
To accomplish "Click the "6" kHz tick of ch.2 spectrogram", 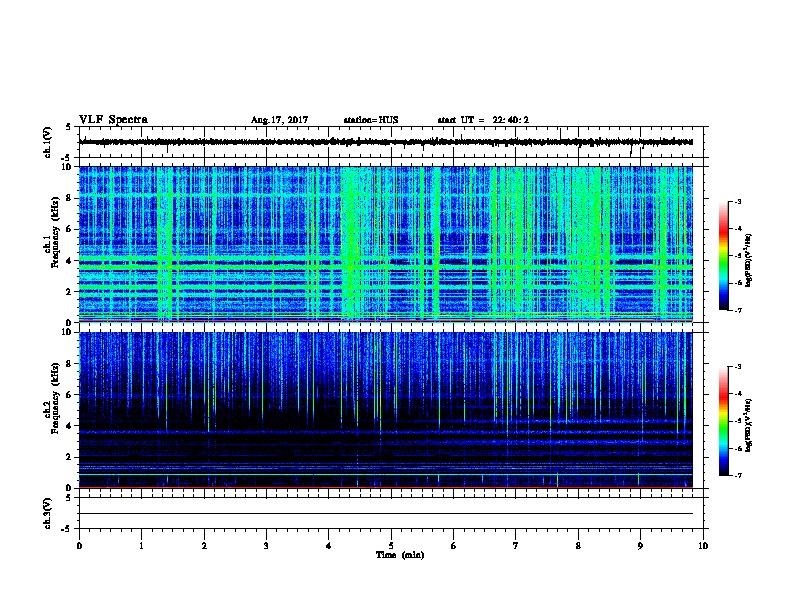I will (x=70, y=395).
